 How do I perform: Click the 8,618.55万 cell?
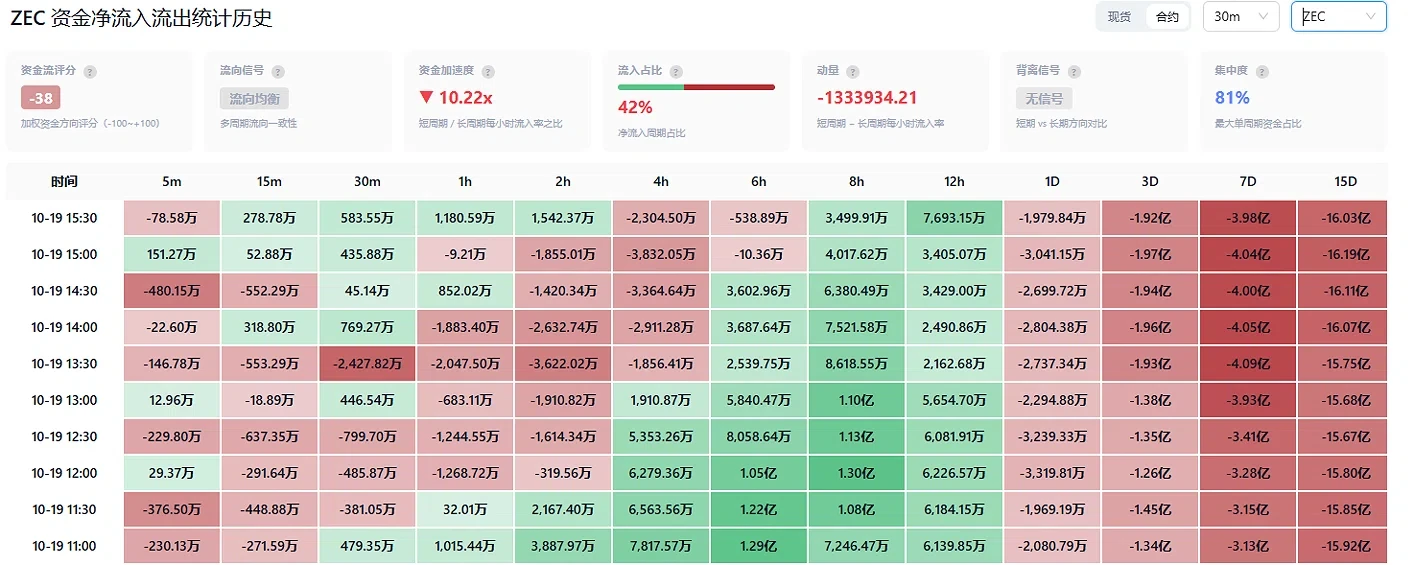pyautogui.click(x=857, y=364)
